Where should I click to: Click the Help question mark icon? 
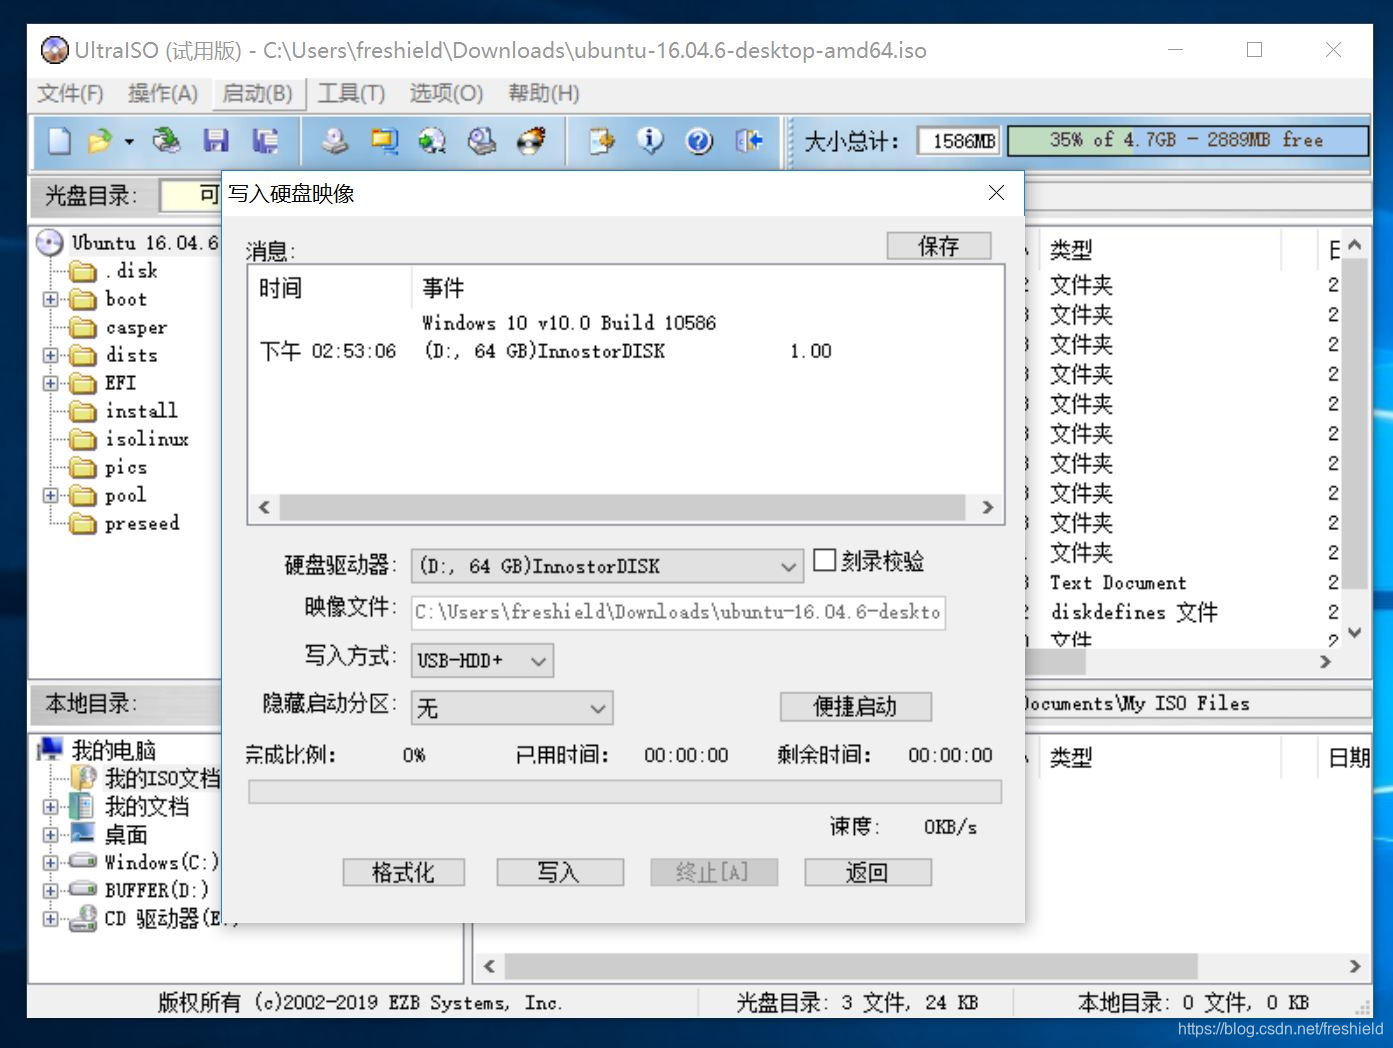point(699,141)
